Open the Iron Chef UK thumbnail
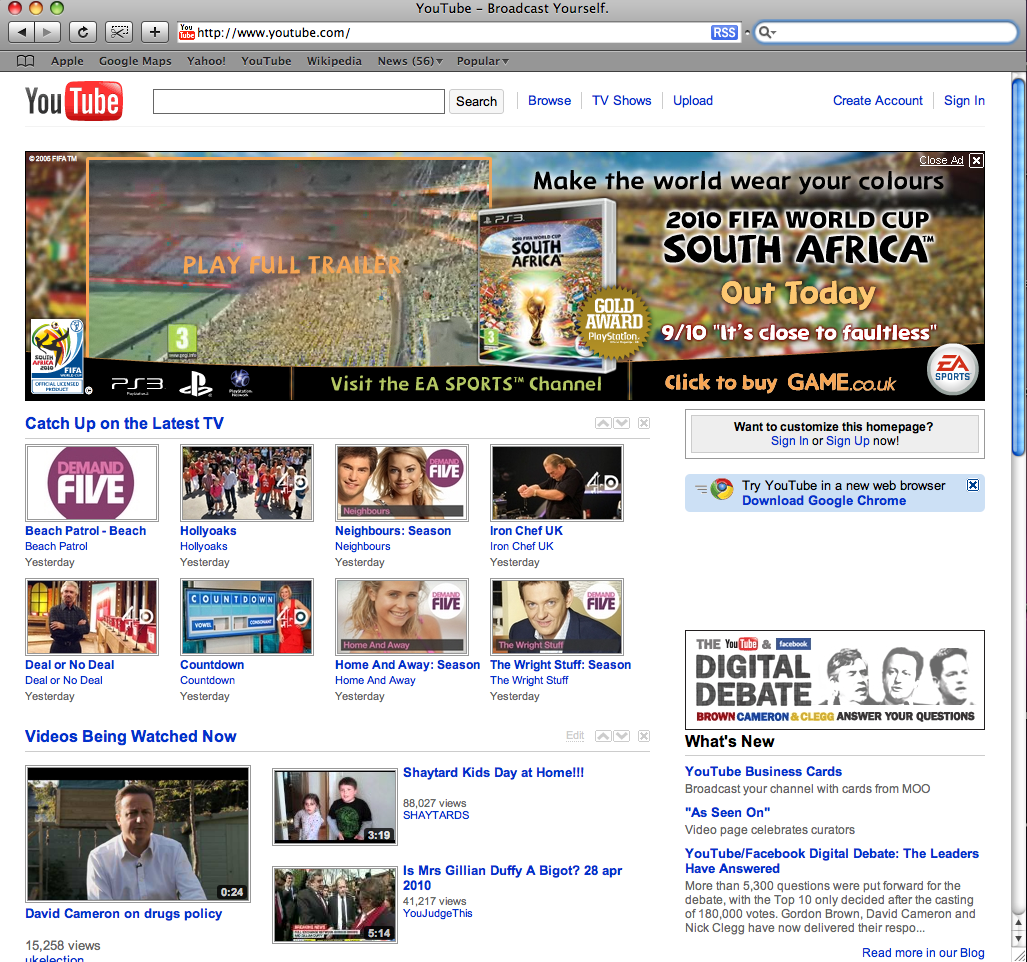This screenshot has height=962, width=1027. [x=557, y=483]
